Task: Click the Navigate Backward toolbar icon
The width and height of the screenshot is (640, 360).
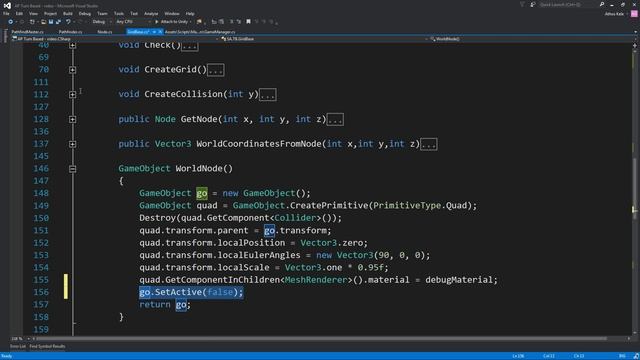Action: pyautogui.click(x=11, y=22)
